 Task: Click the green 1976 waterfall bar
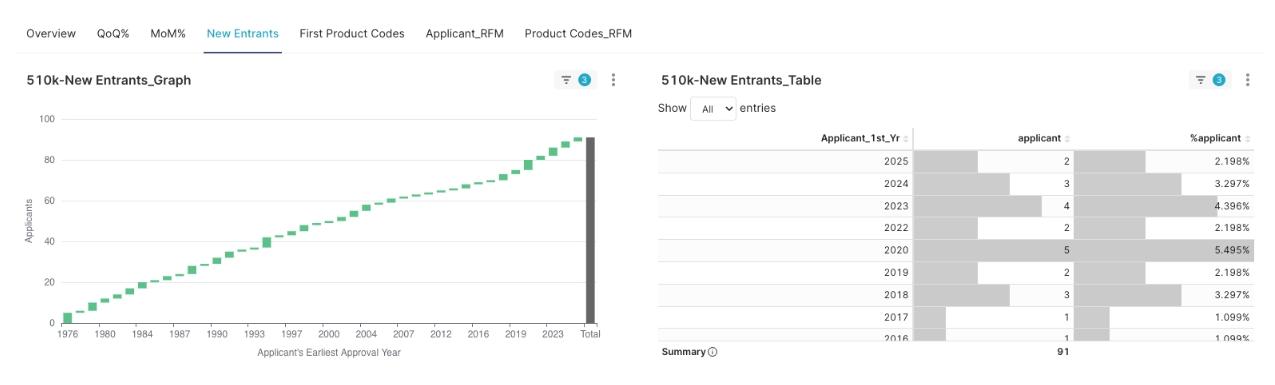click(67, 318)
